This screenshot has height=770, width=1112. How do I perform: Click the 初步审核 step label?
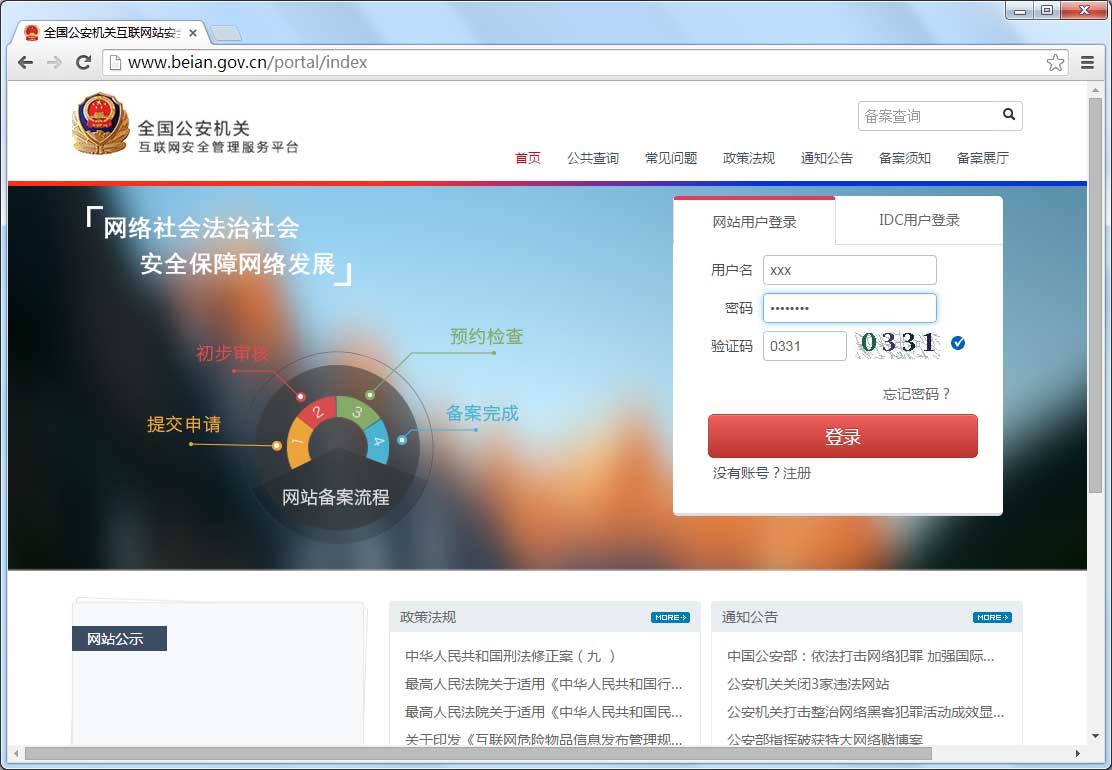pos(232,352)
